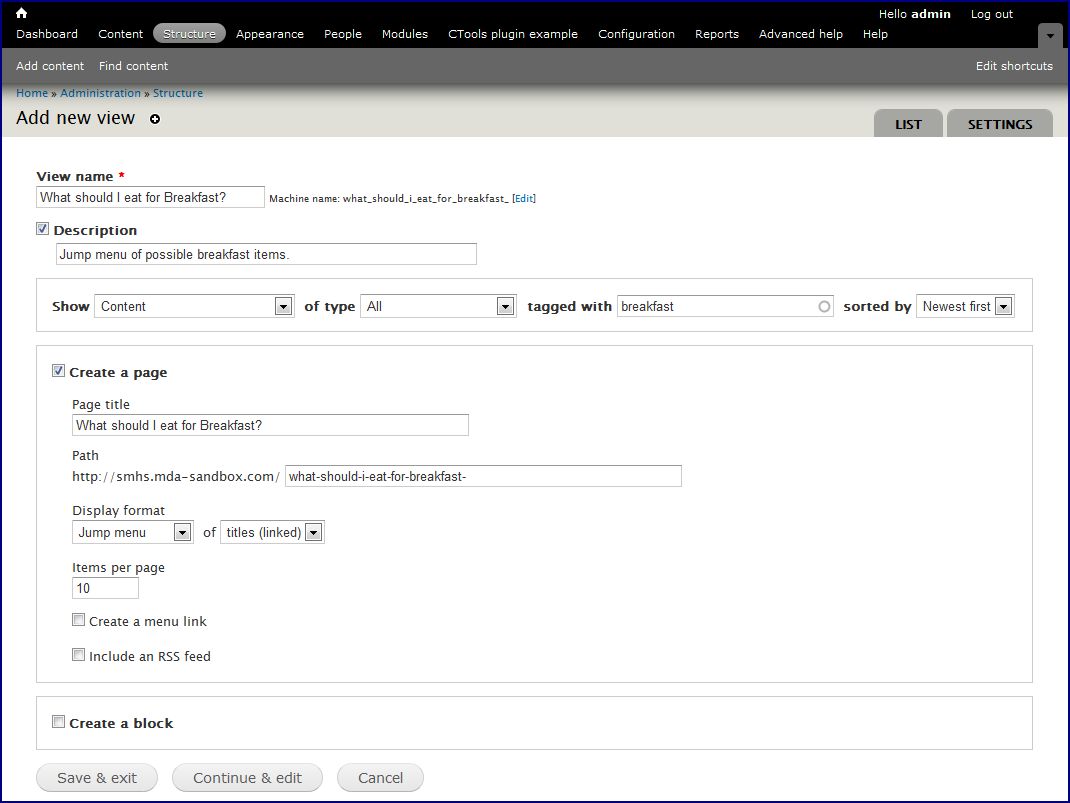Click the admin username link
This screenshot has height=803, width=1070.
point(931,14)
